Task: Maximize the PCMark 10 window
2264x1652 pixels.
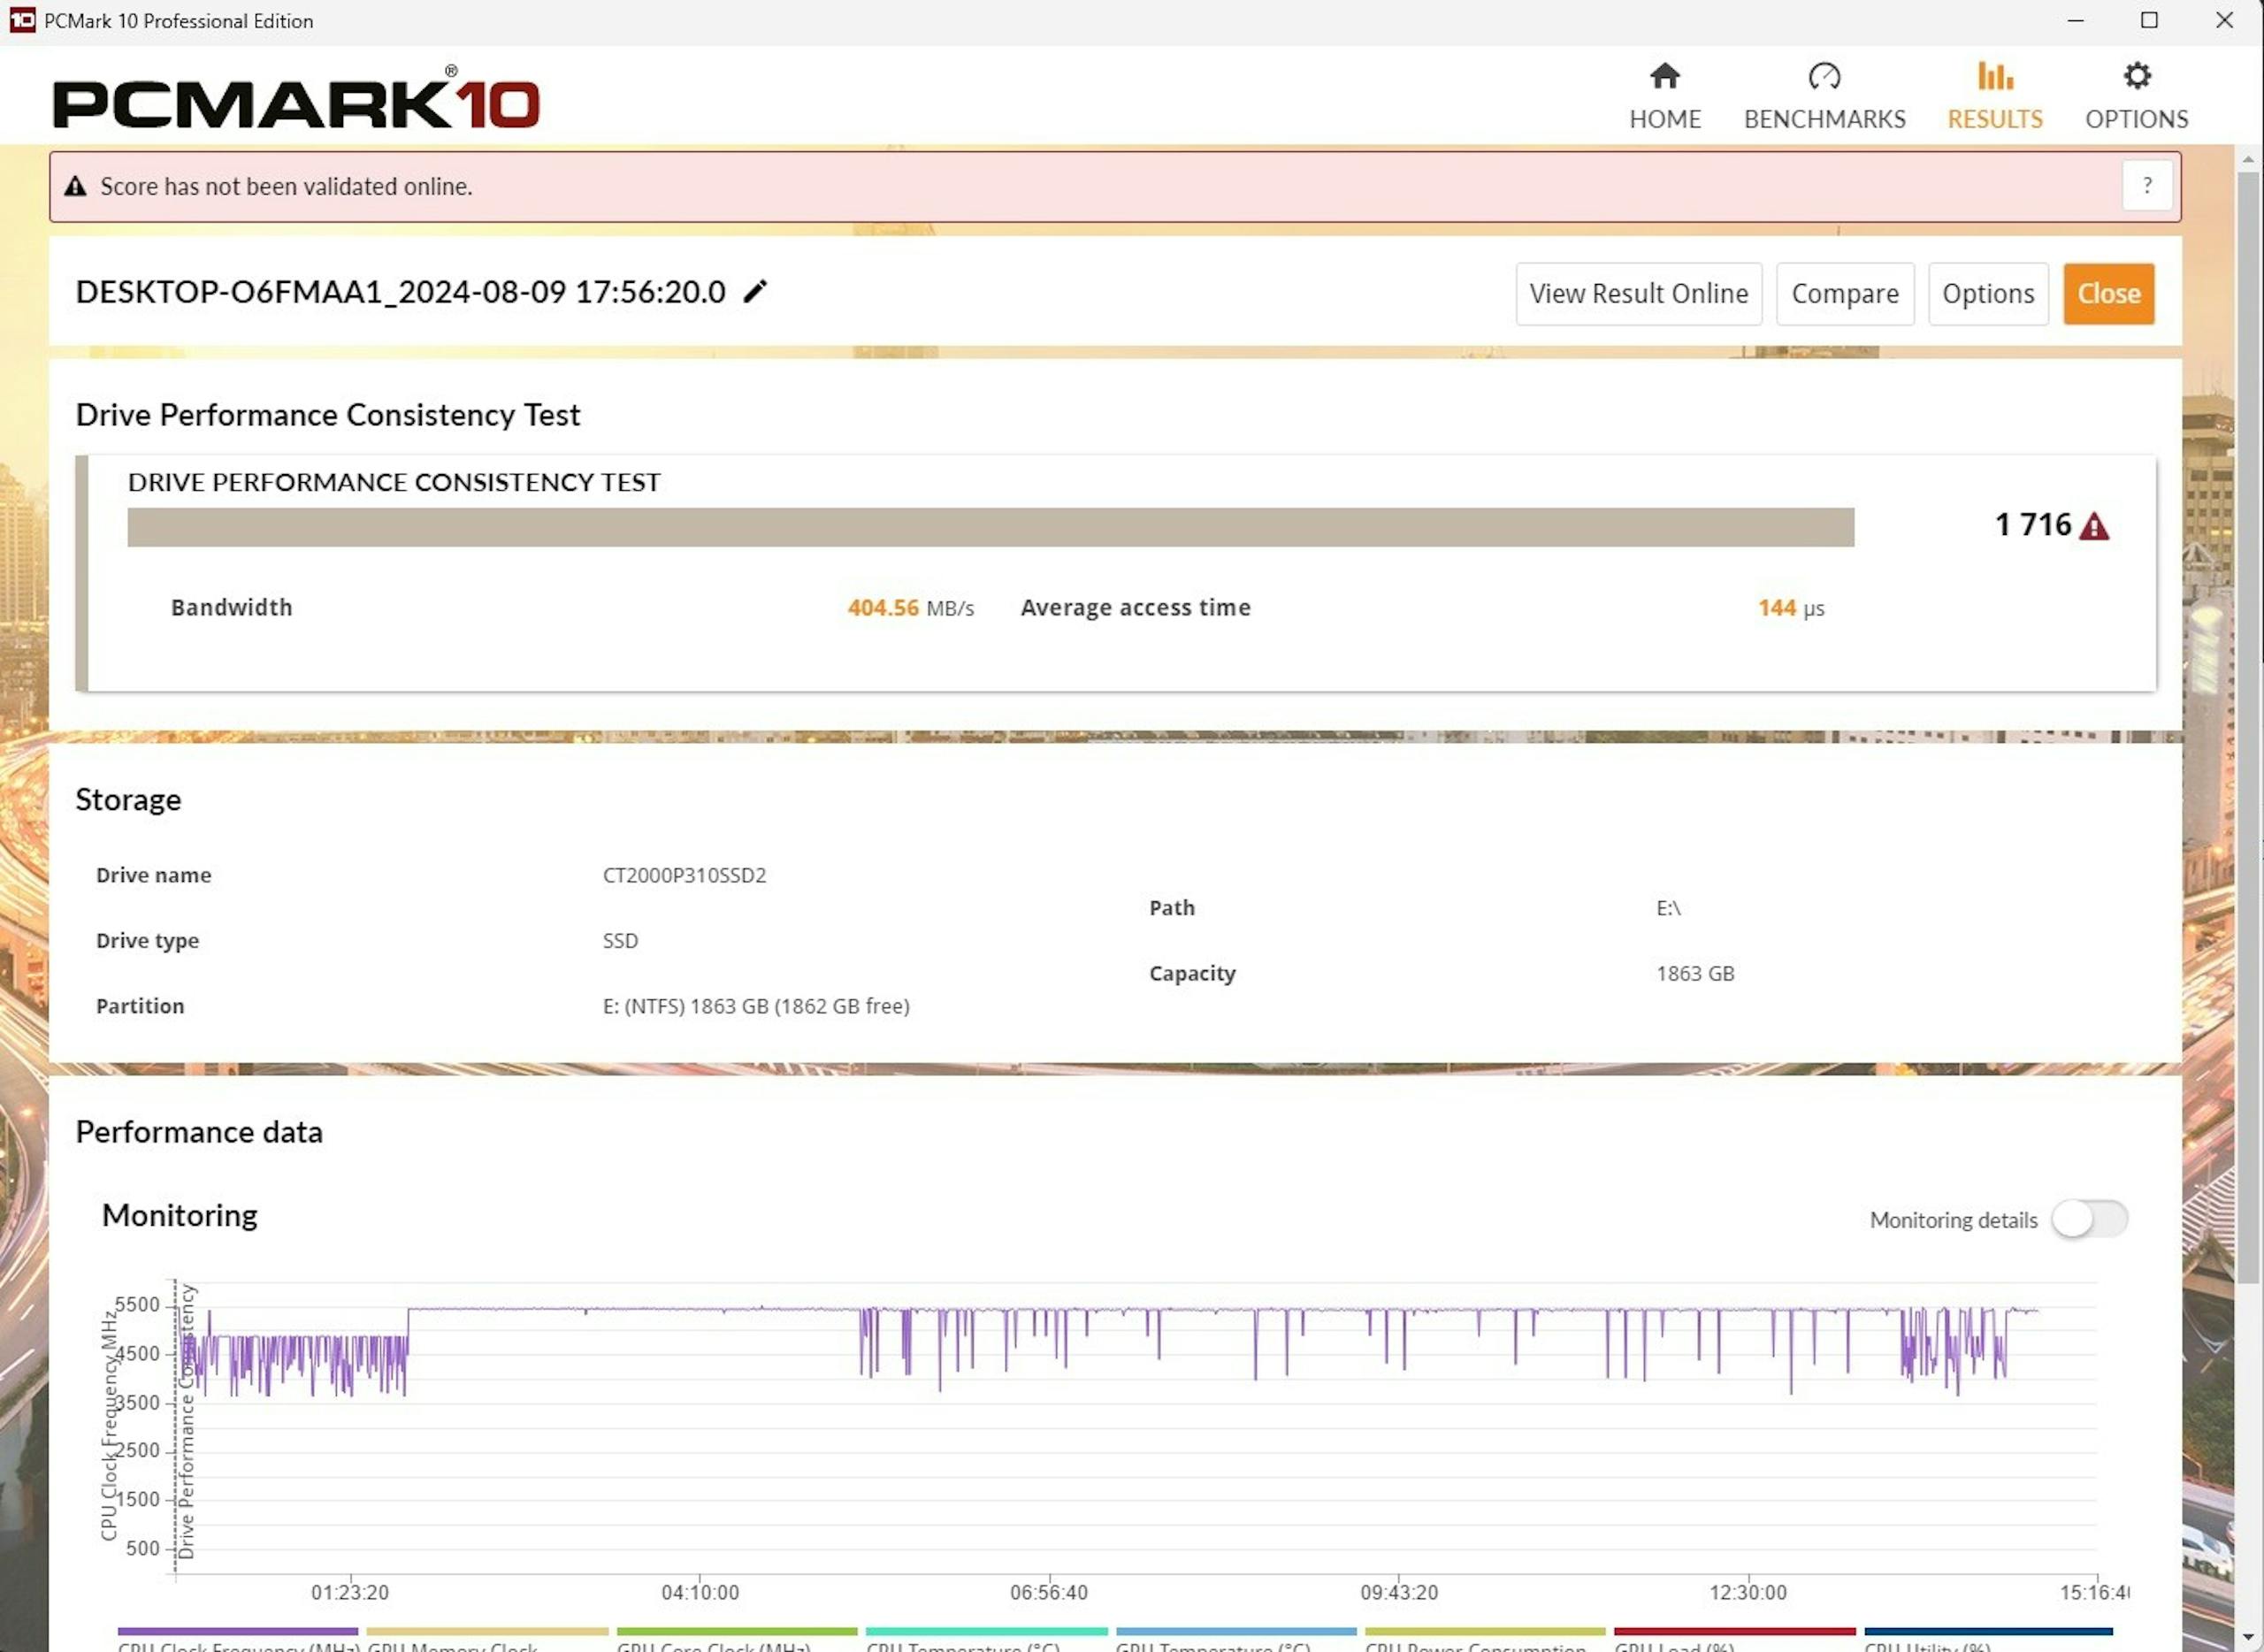Action: (2149, 20)
